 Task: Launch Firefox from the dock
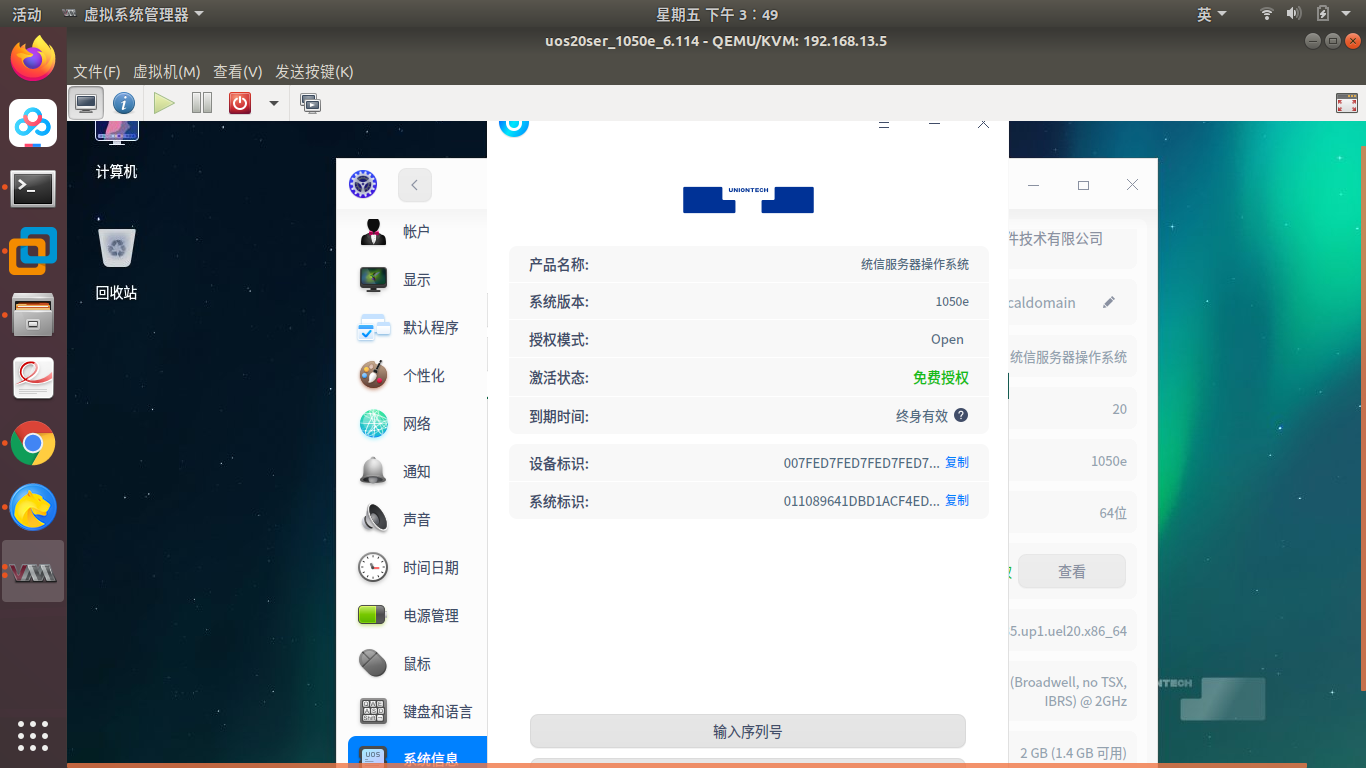point(33,58)
